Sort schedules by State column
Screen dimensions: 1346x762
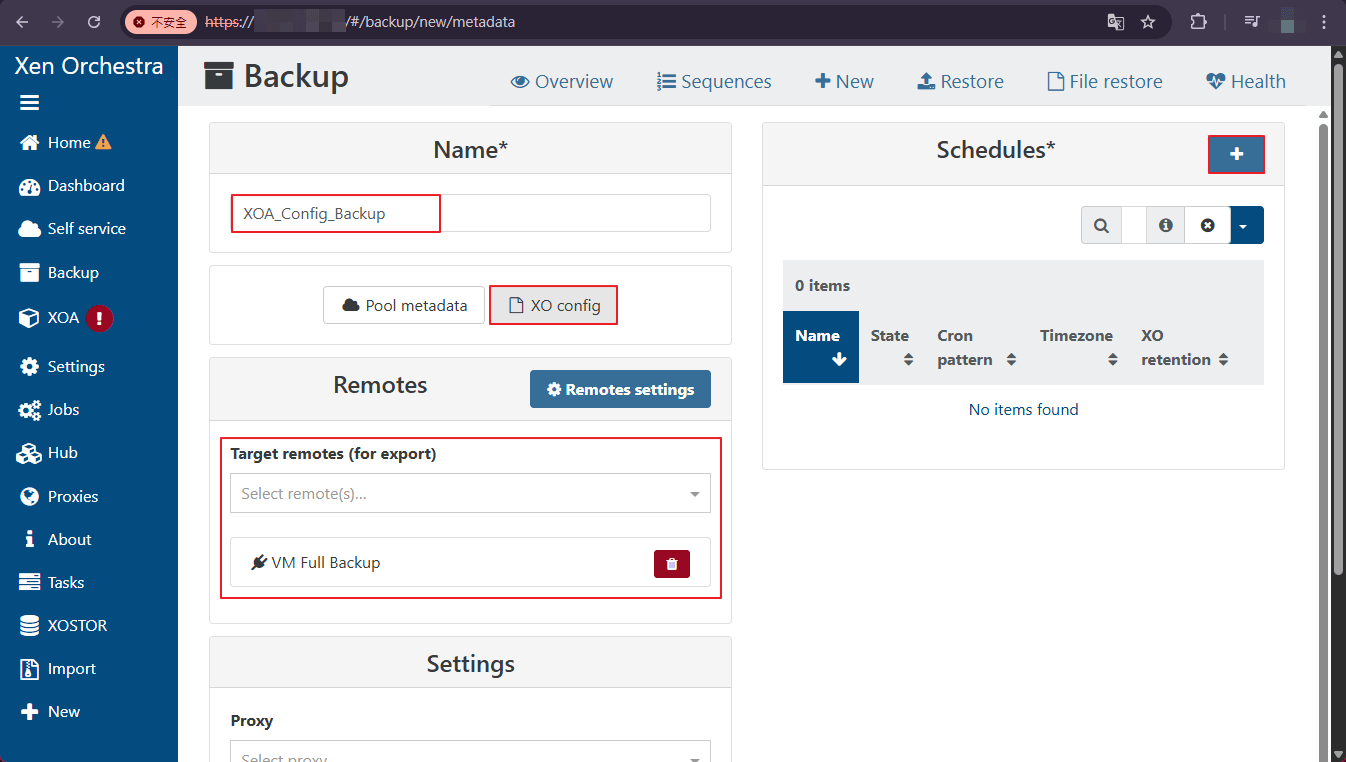point(892,347)
